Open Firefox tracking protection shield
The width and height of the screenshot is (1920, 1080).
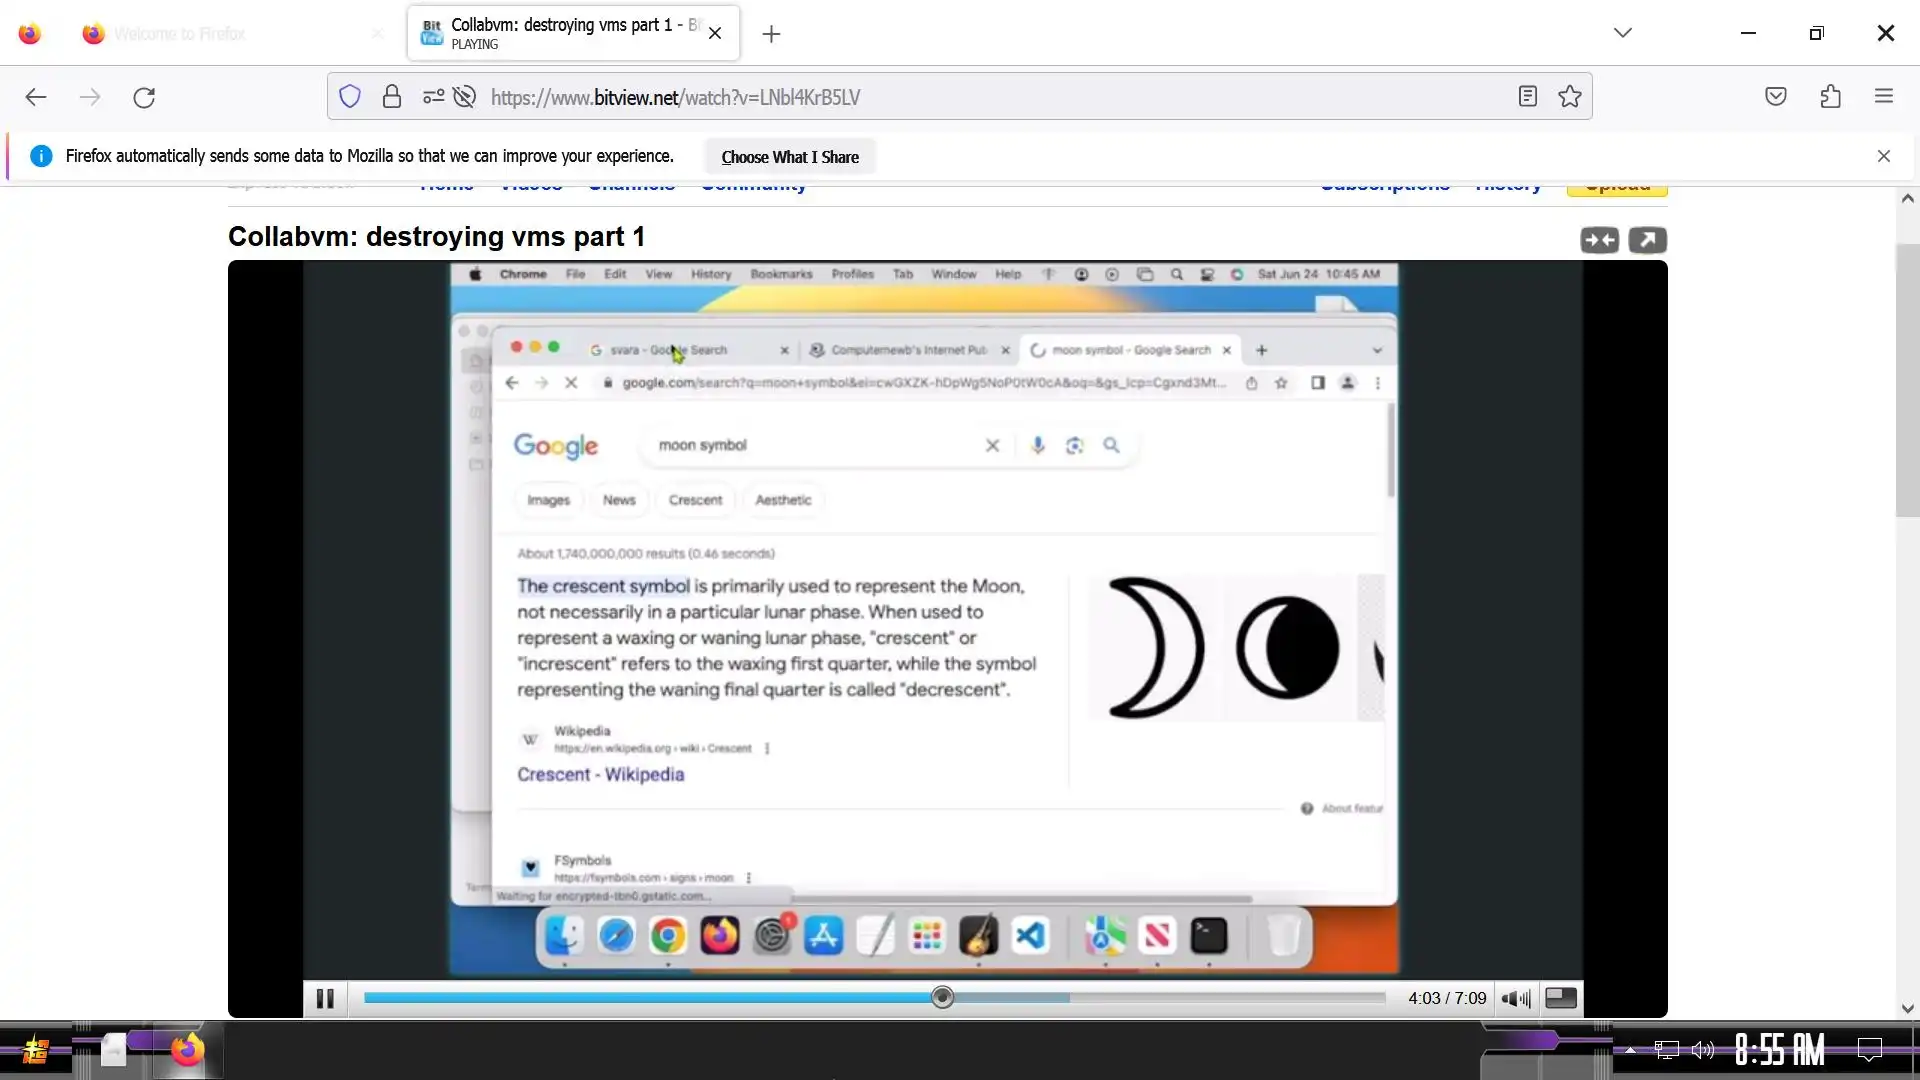click(x=349, y=97)
